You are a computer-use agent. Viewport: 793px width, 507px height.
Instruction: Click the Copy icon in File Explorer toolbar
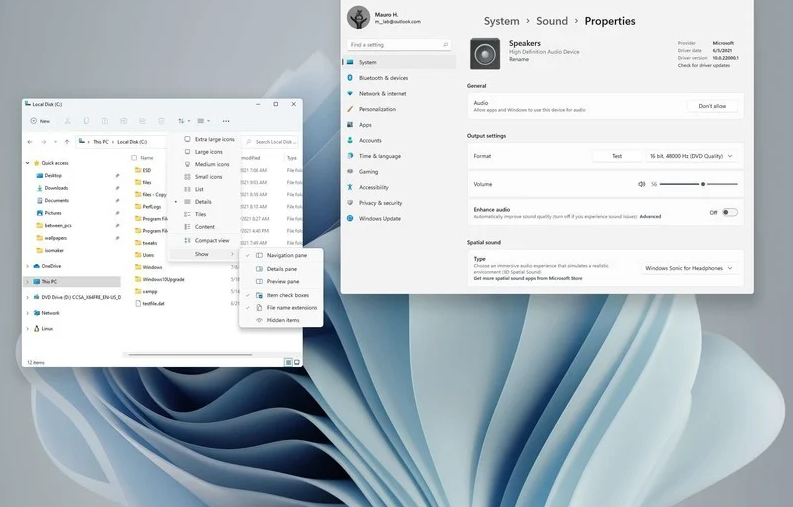coord(86,121)
